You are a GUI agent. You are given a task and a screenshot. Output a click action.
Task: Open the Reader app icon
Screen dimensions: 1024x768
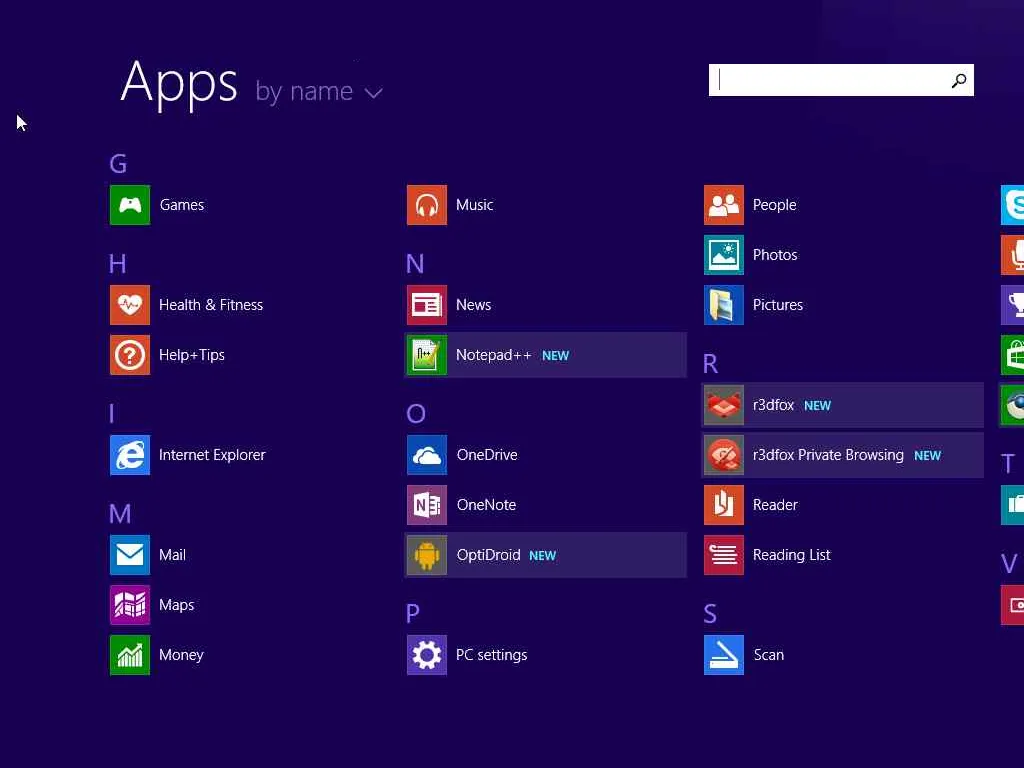pos(724,505)
